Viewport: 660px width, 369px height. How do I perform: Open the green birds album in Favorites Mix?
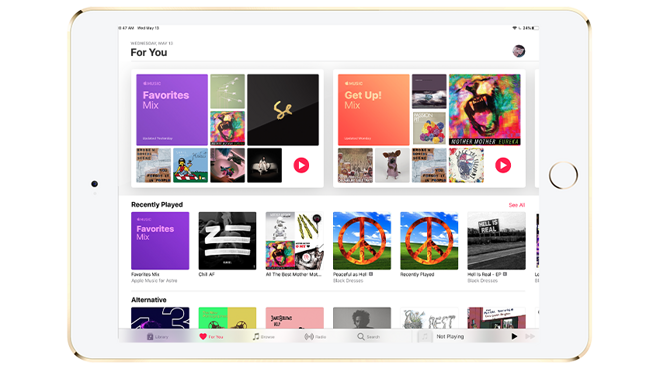[227, 91]
